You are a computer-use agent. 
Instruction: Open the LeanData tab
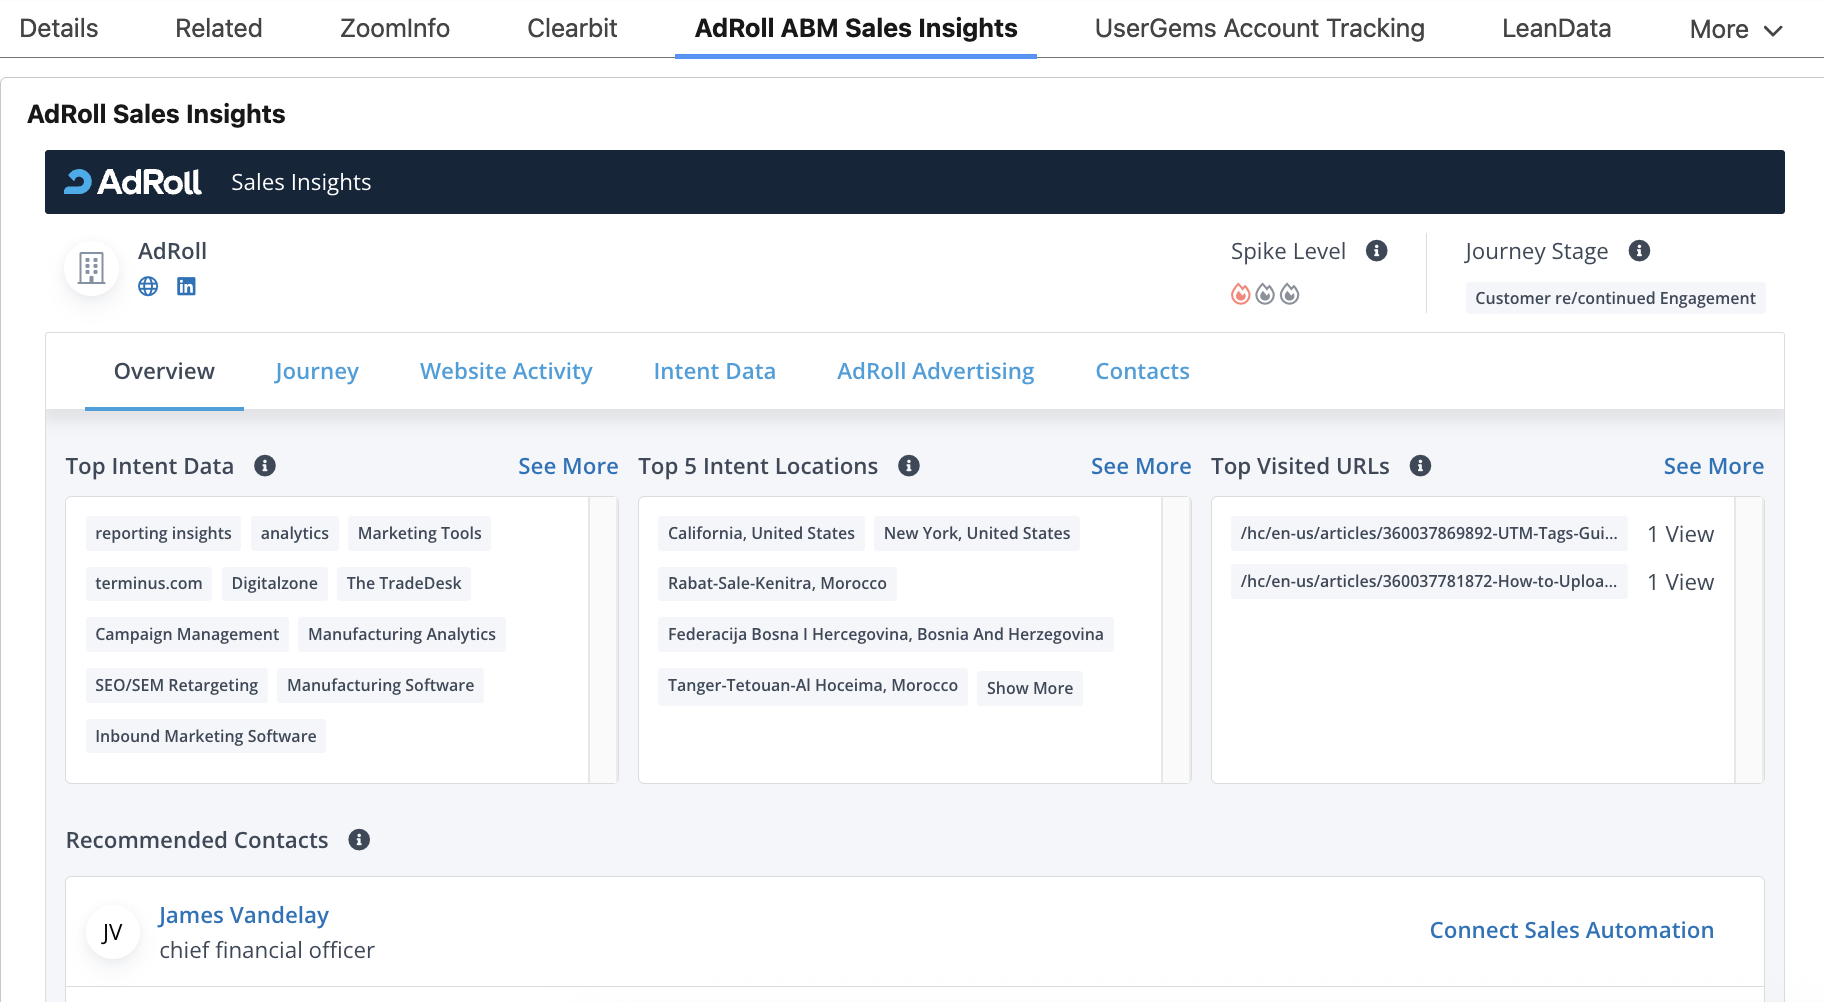pyautogui.click(x=1557, y=28)
